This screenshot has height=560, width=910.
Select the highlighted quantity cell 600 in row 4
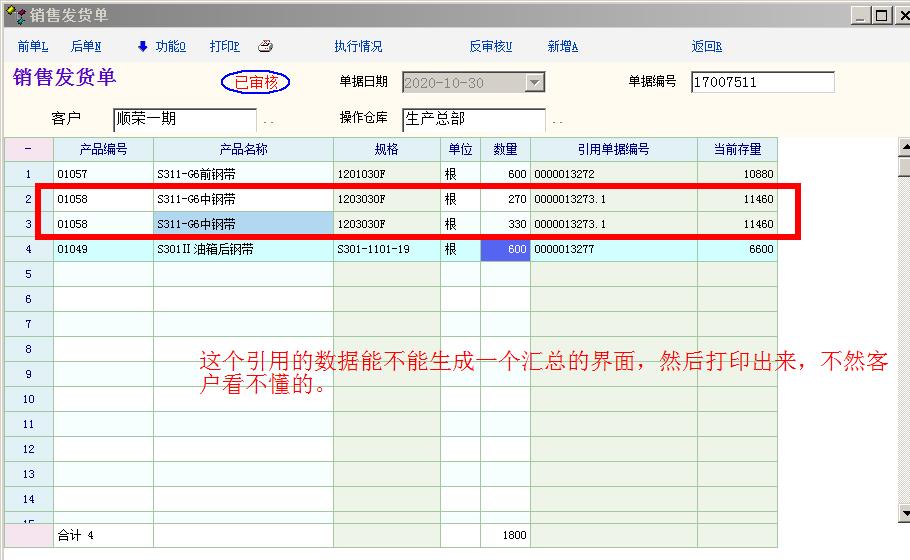[505, 250]
